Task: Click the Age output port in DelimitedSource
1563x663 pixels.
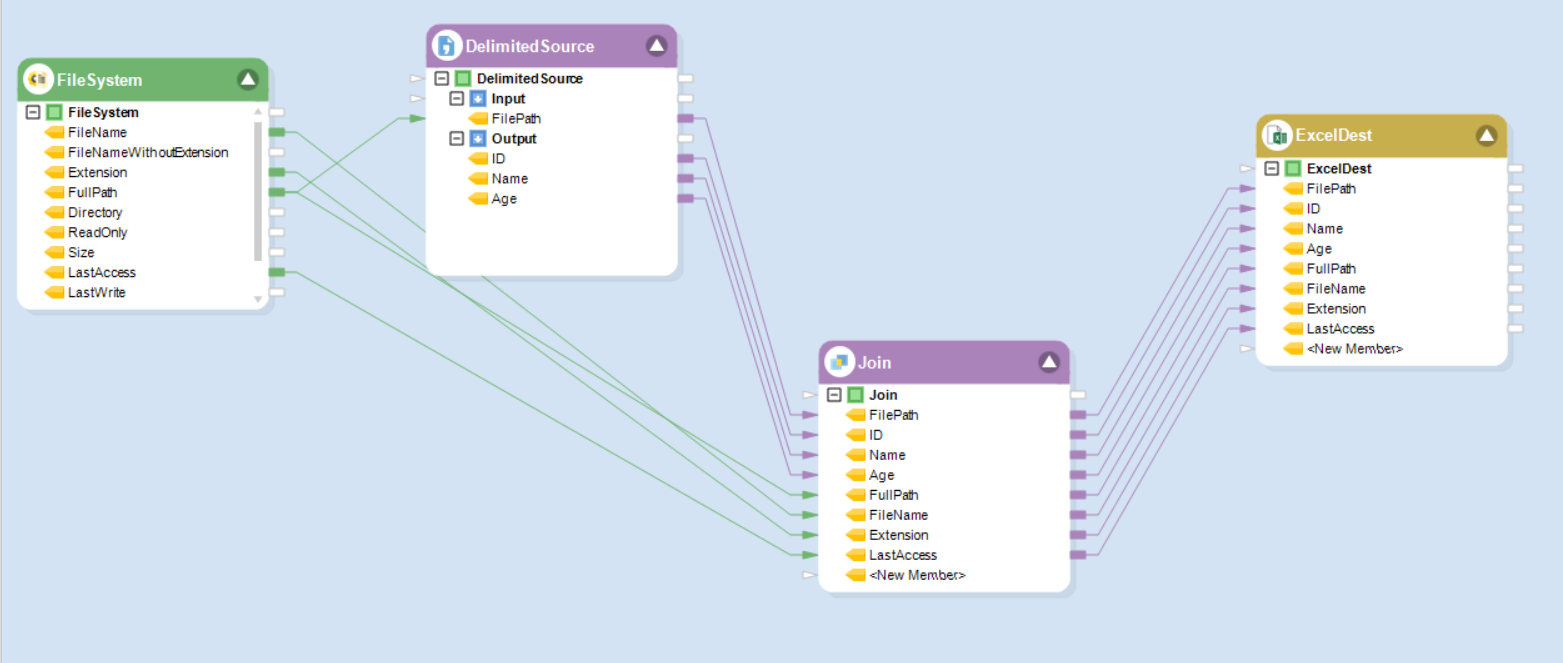Action: tap(685, 199)
